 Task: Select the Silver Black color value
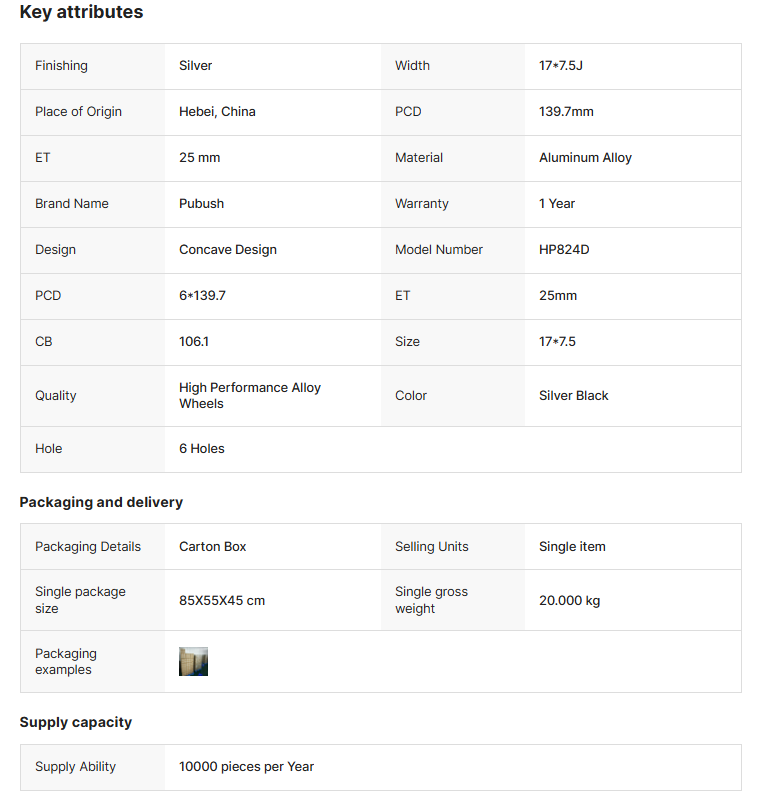tap(573, 396)
